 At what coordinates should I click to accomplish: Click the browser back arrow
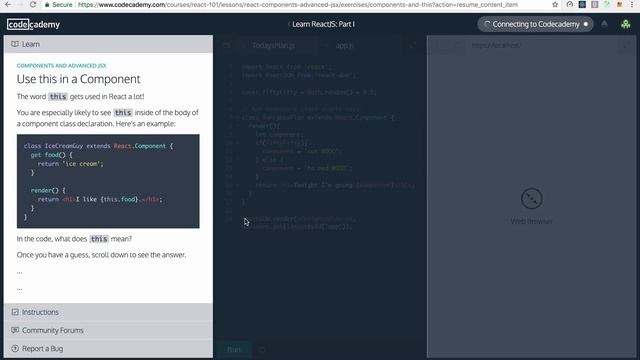[x=8, y=4]
